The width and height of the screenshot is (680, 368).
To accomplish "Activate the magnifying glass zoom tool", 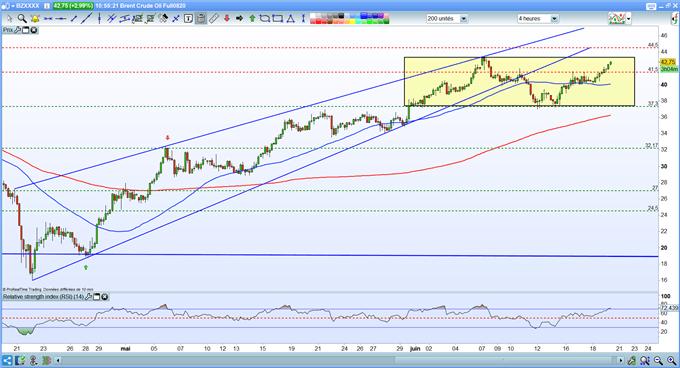I will click(22, 19).
